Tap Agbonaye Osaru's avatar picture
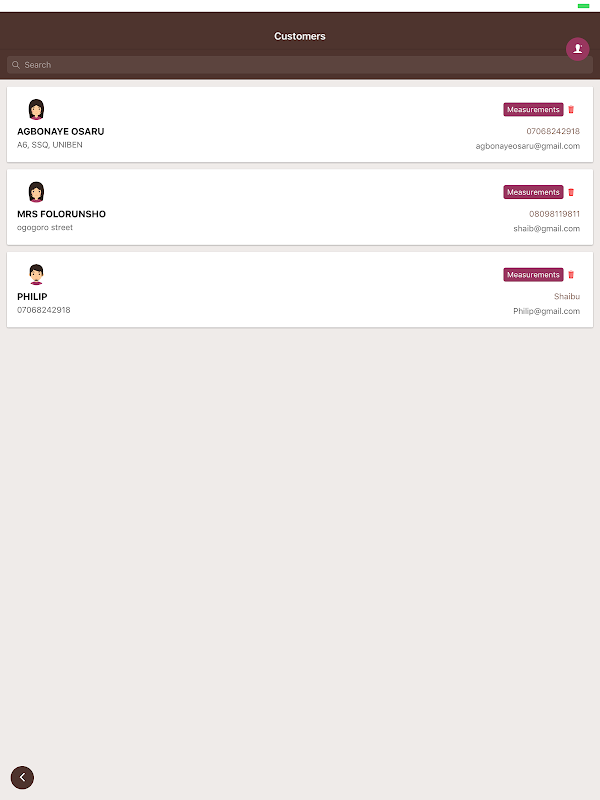This screenshot has width=600, height=800. click(37, 109)
